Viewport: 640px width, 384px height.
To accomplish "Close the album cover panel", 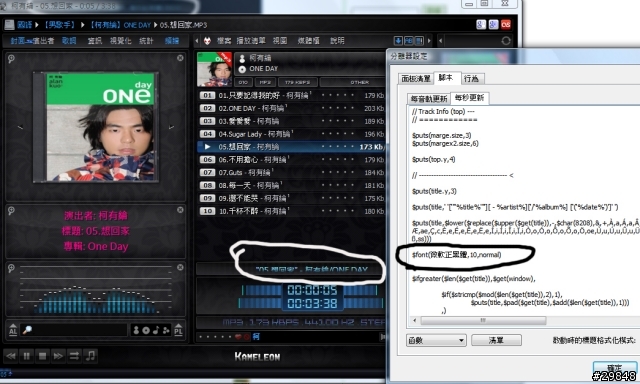I will pyautogui.click(x=180, y=58).
